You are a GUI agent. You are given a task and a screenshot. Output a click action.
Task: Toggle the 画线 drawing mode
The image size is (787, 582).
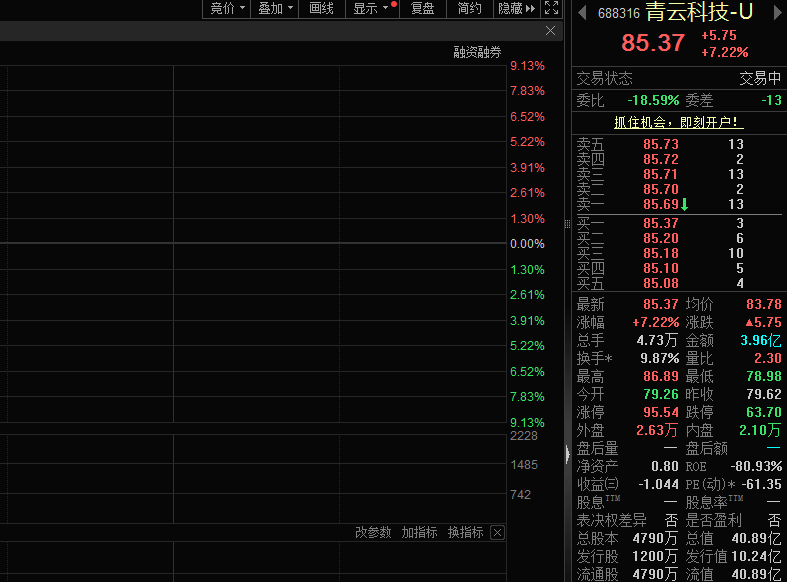tap(321, 9)
